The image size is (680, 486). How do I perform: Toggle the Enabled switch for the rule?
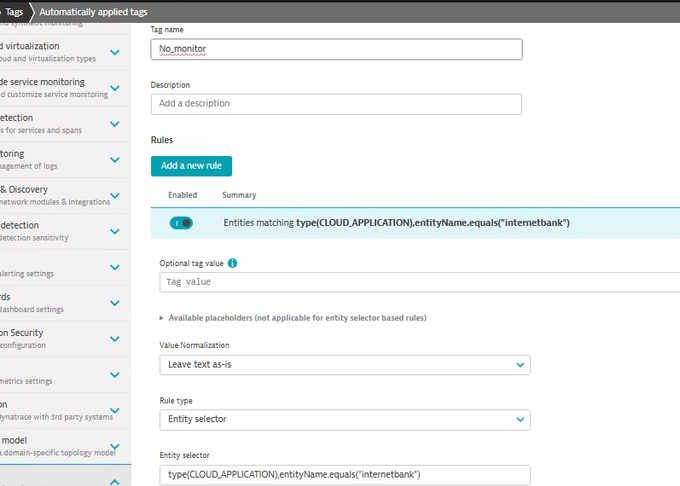pyautogui.click(x=181, y=223)
